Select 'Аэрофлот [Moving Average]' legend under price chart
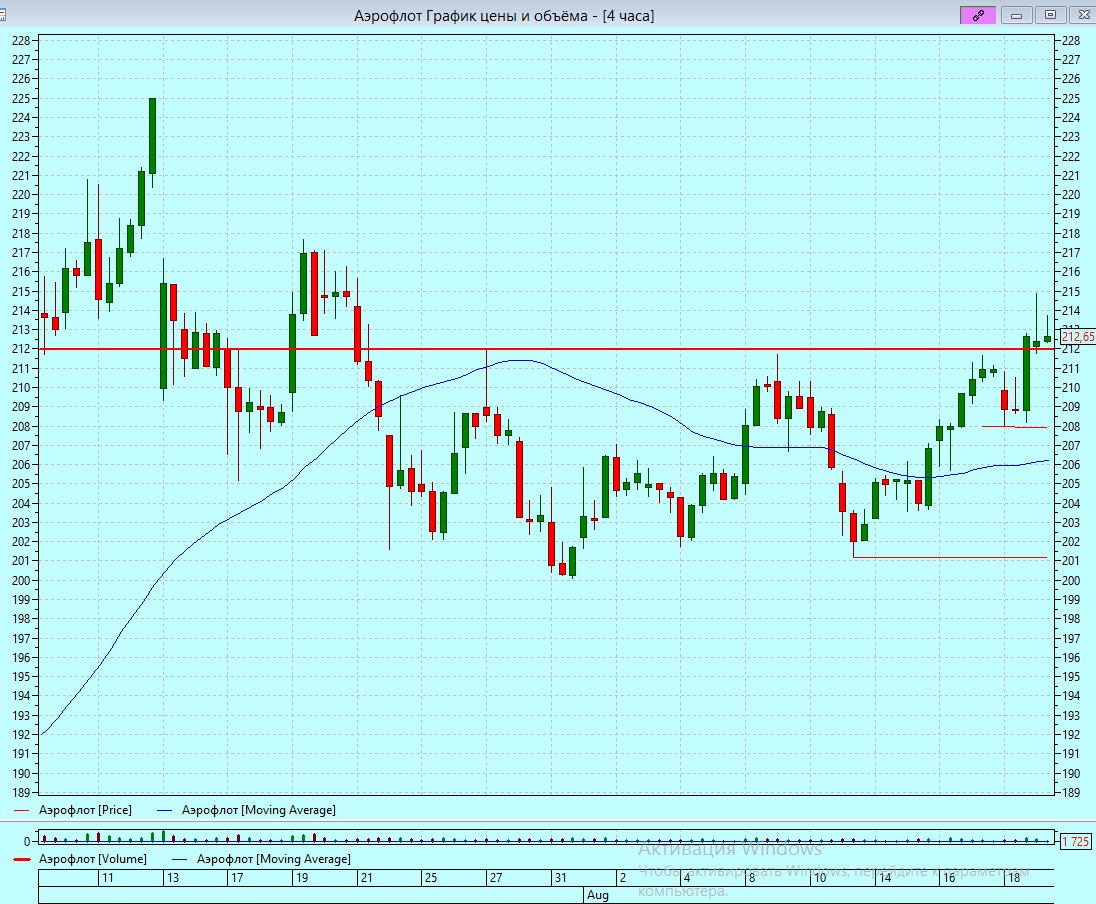Viewport: 1096px width, 904px height. tap(259, 810)
